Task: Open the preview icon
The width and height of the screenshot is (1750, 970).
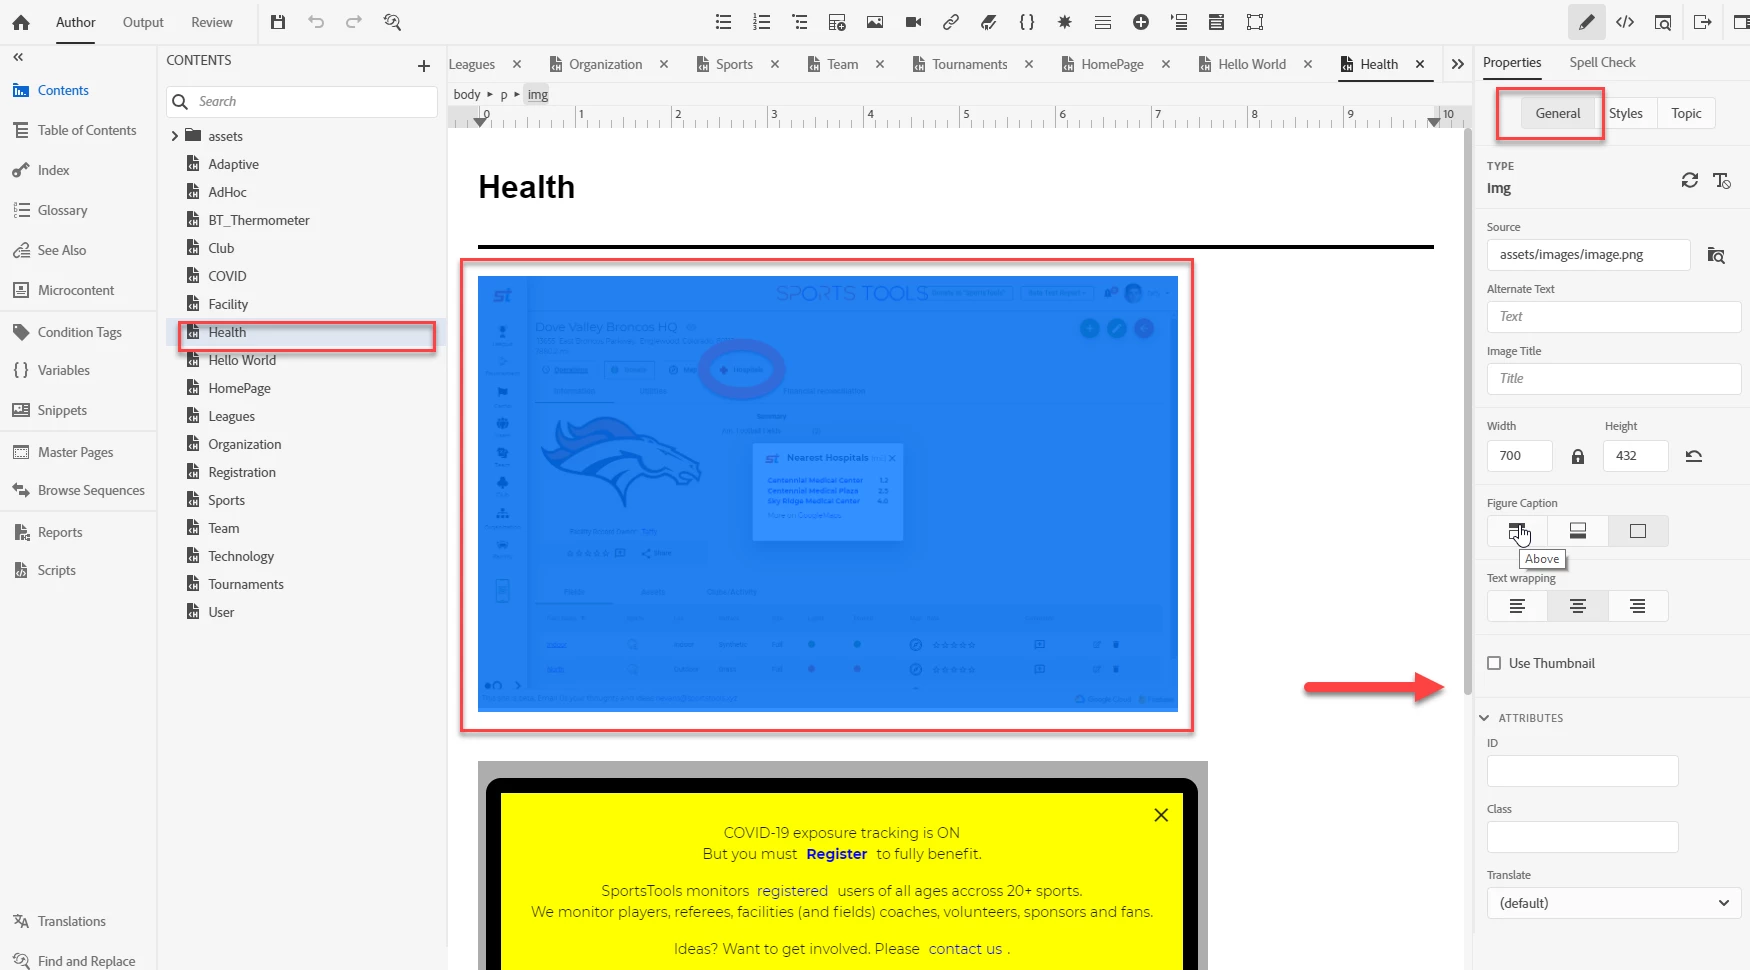Action: coord(1663,22)
